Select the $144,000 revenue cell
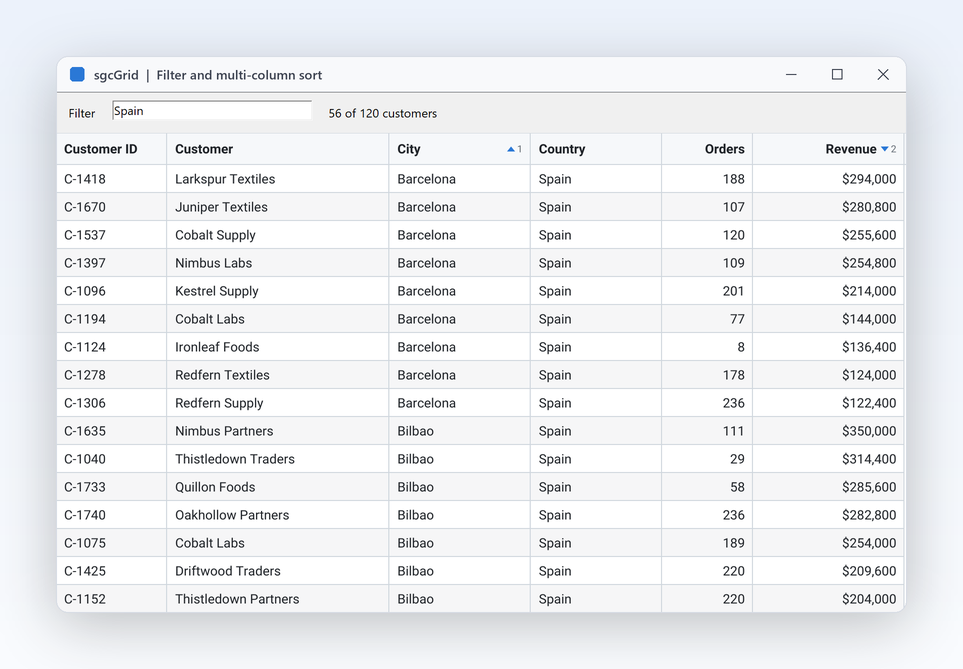The width and height of the screenshot is (963, 669). [x=828, y=319]
